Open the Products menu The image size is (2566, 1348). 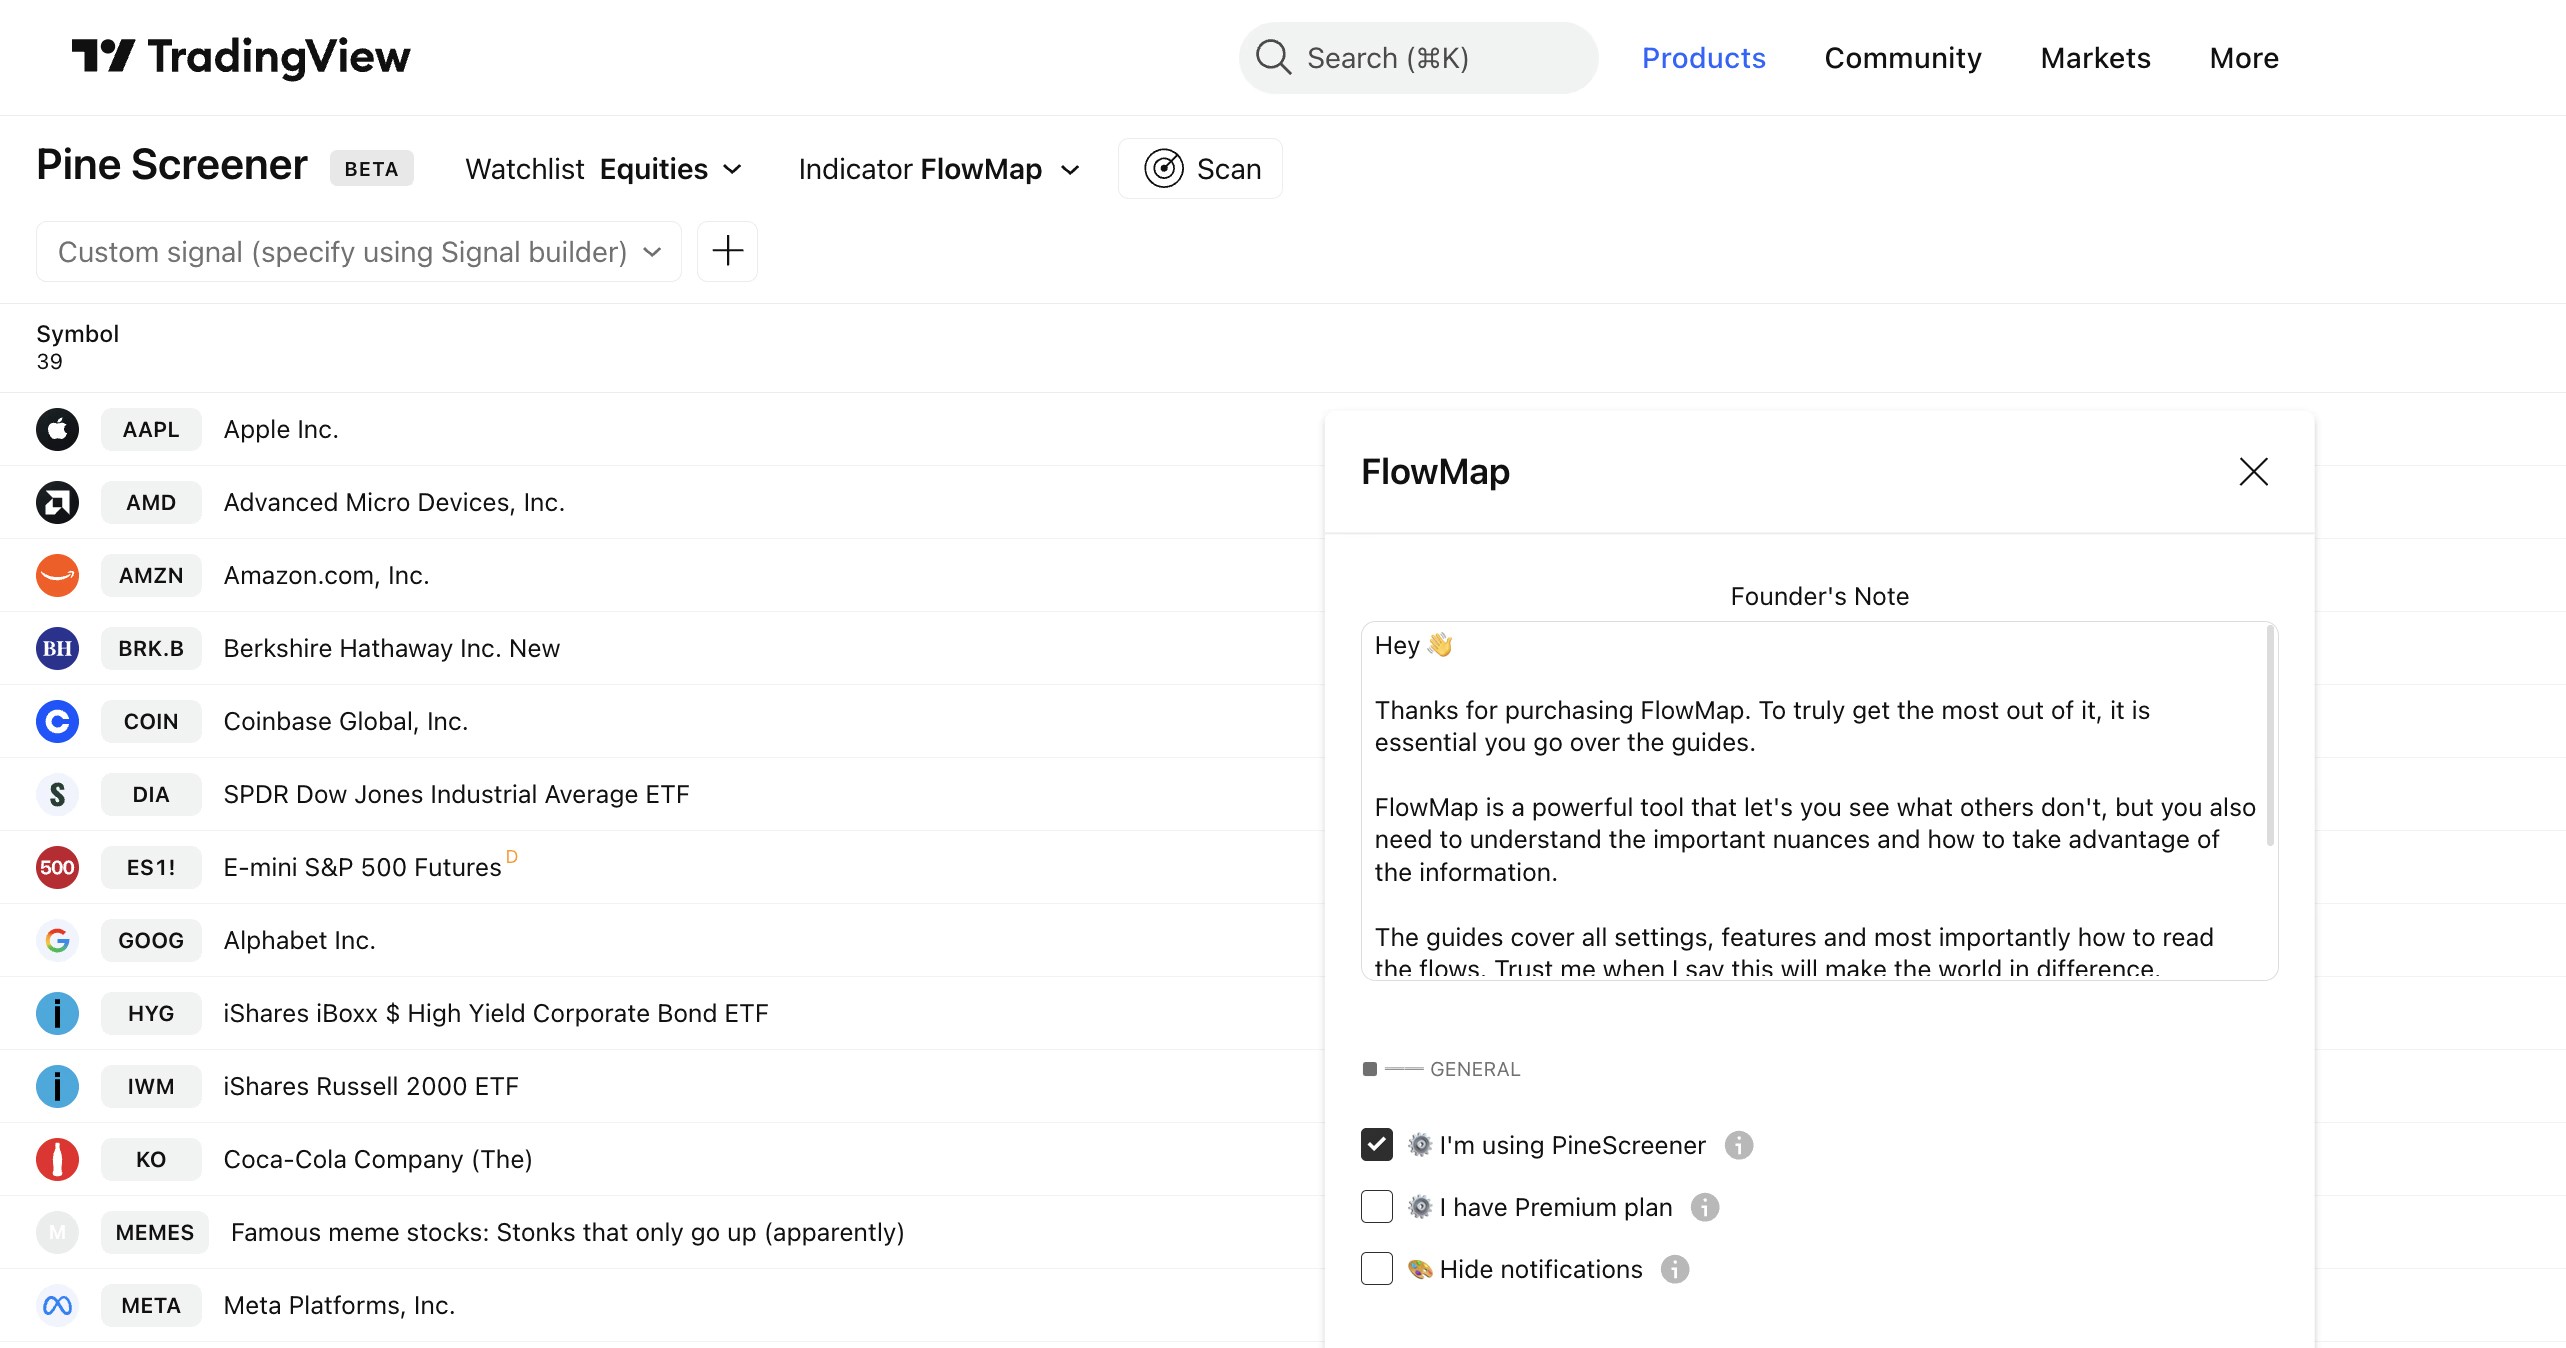(1703, 58)
